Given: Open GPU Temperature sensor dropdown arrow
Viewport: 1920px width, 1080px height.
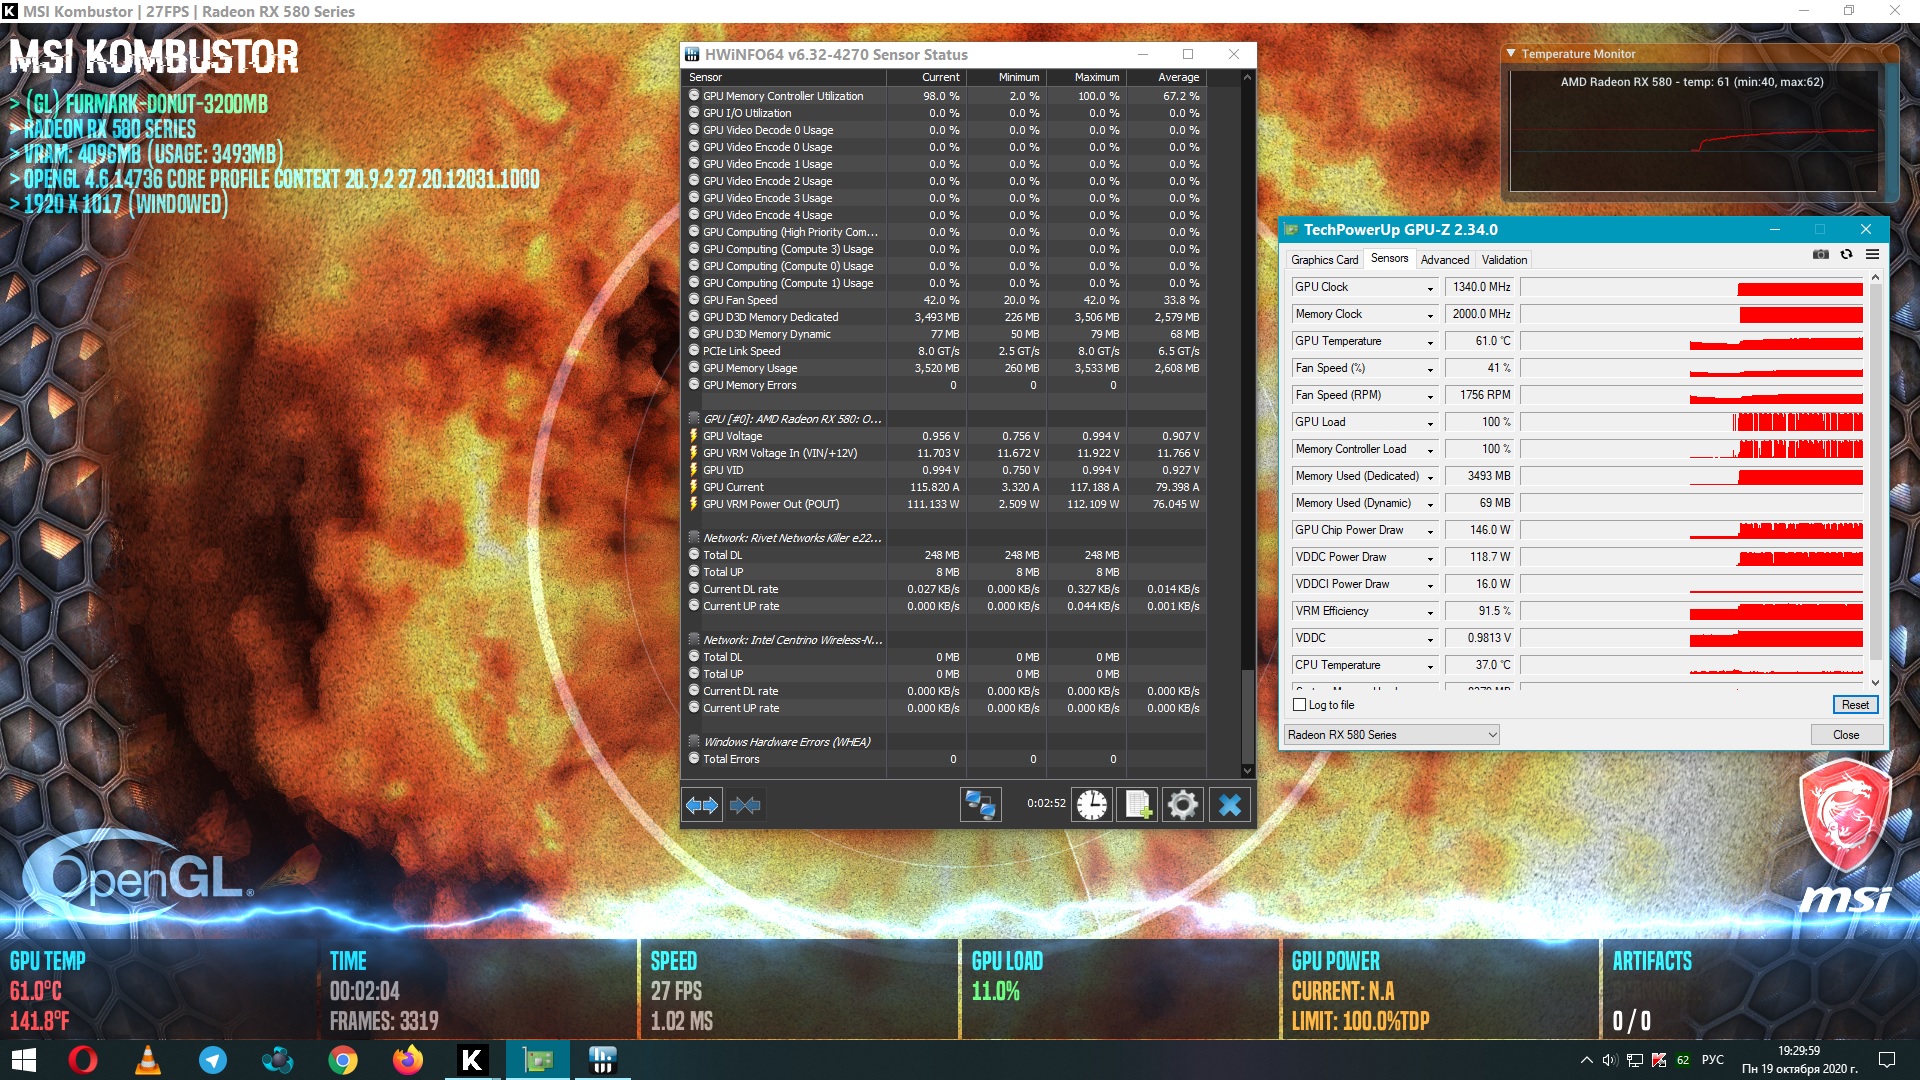Looking at the screenshot, I should tap(1430, 342).
